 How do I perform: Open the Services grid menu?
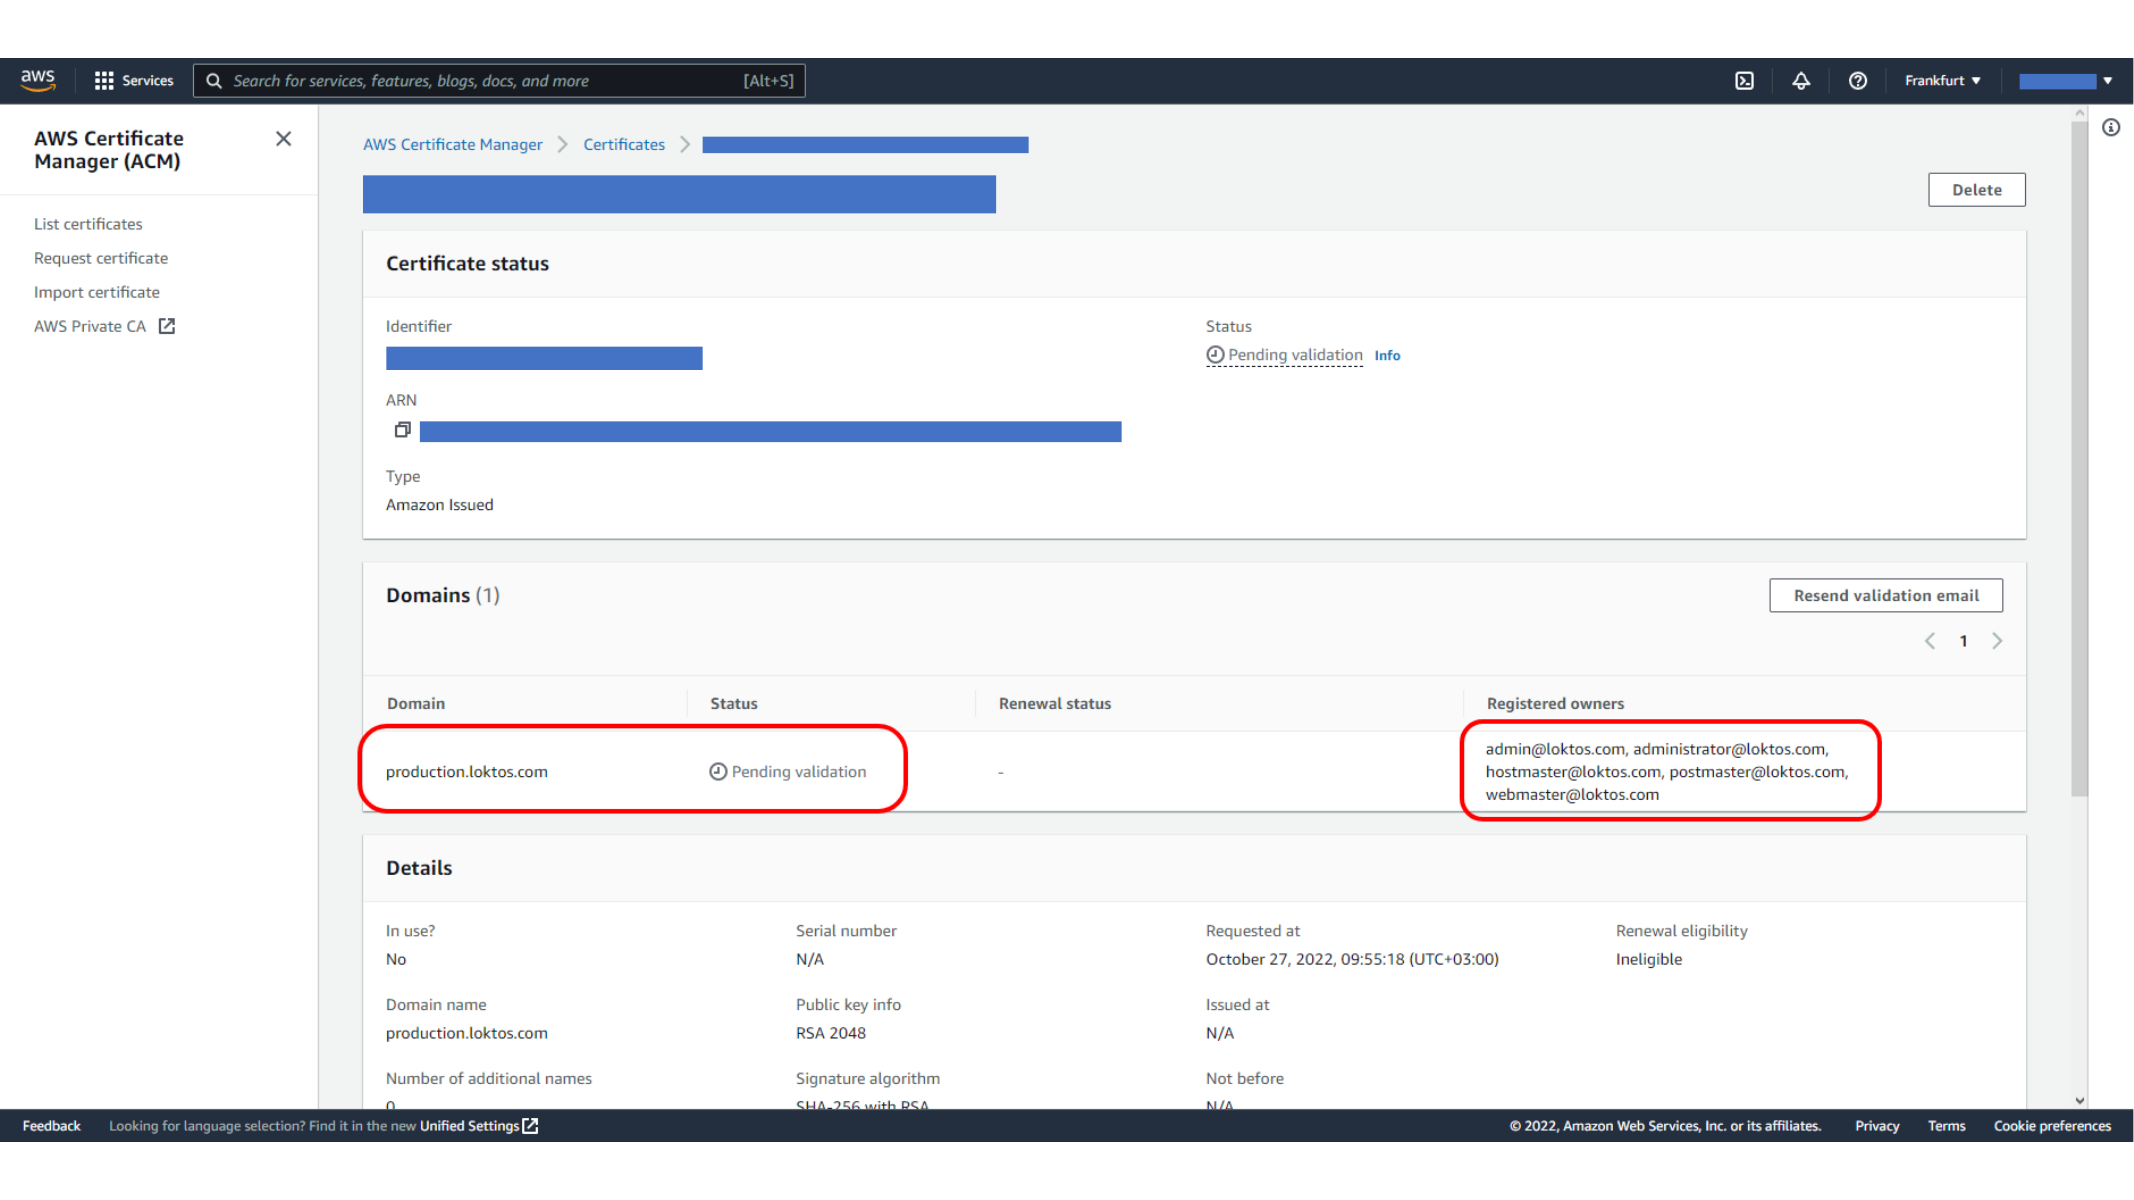[133, 80]
